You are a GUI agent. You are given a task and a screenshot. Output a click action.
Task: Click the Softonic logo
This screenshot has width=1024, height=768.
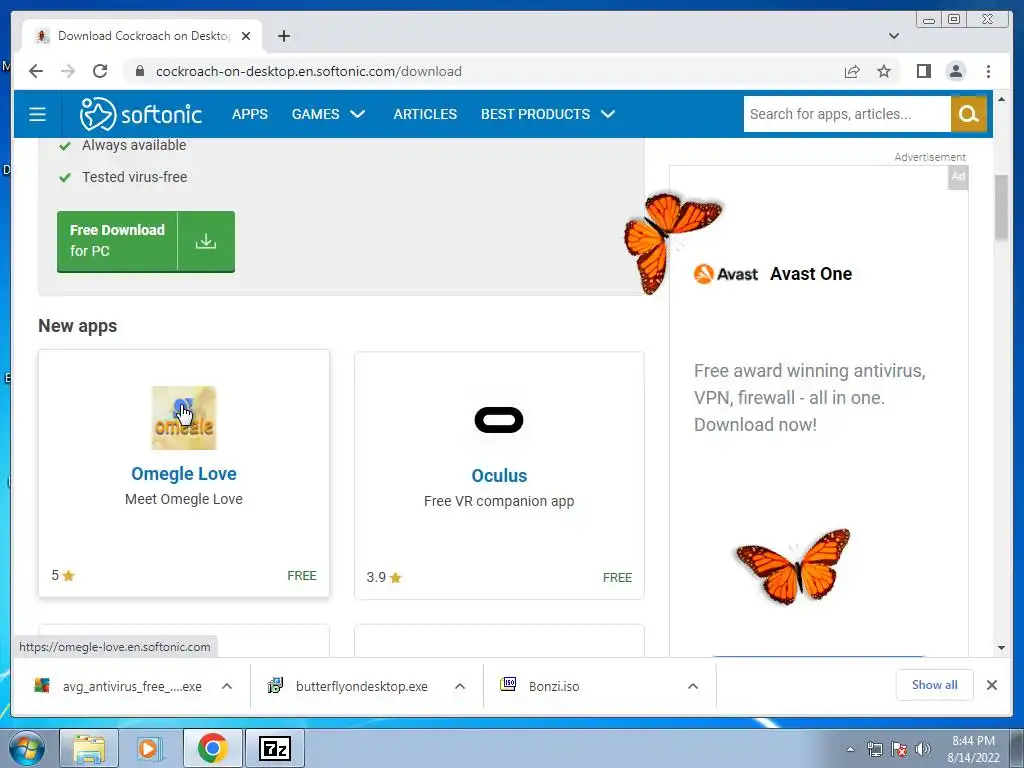click(x=140, y=114)
